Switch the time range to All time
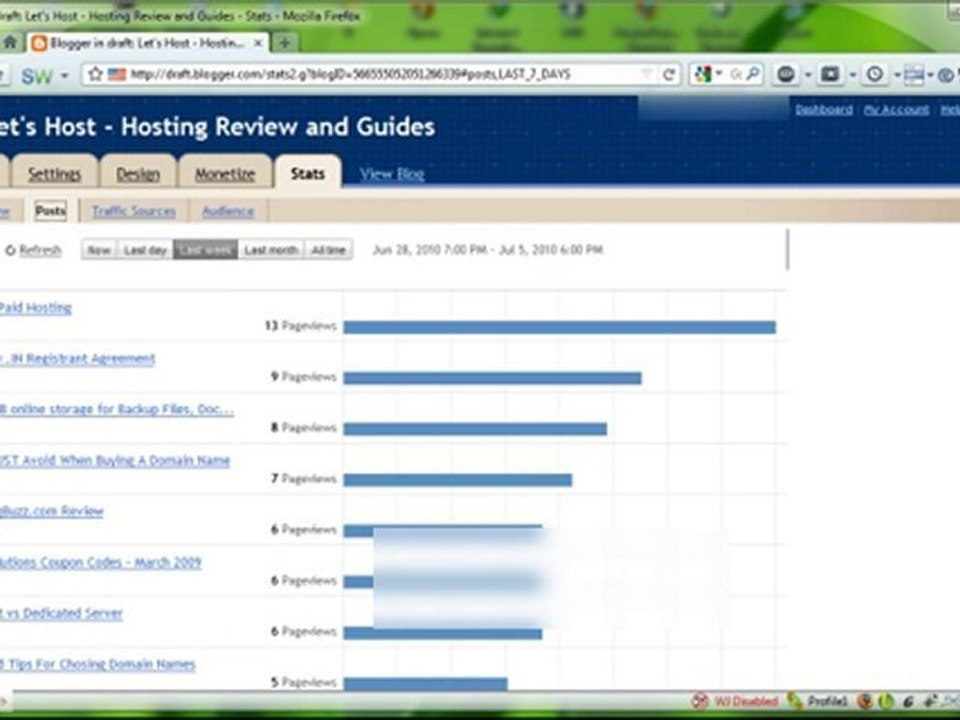This screenshot has width=960, height=720. click(328, 250)
